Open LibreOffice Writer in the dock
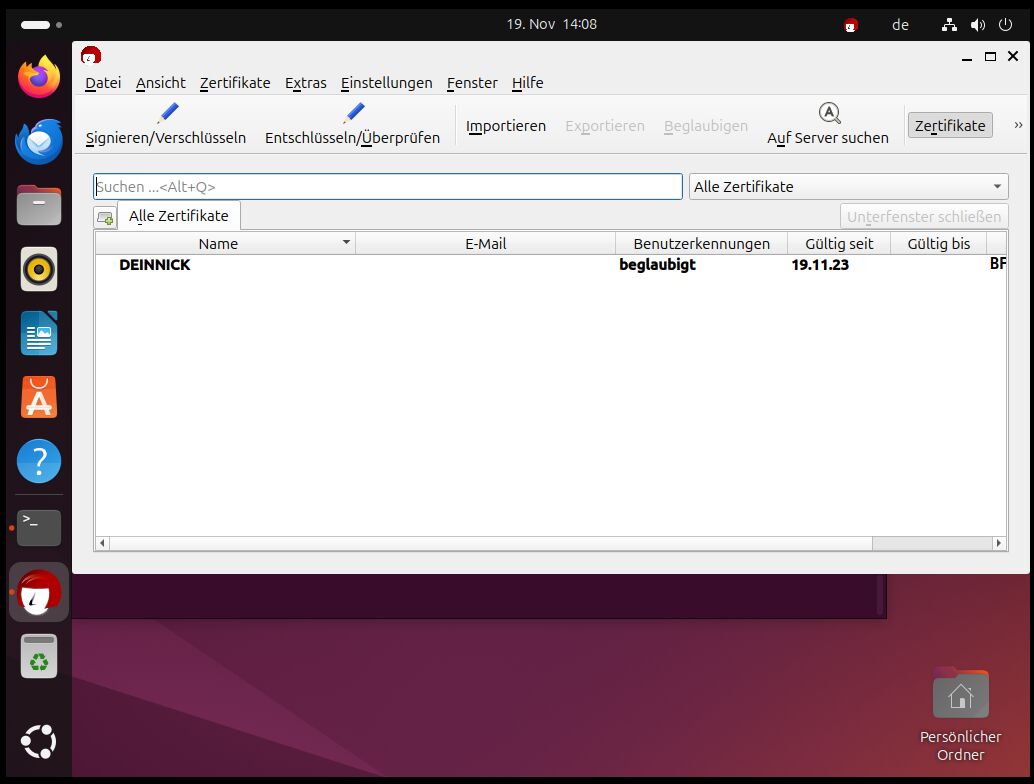The width and height of the screenshot is (1034, 784). tap(39, 334)
